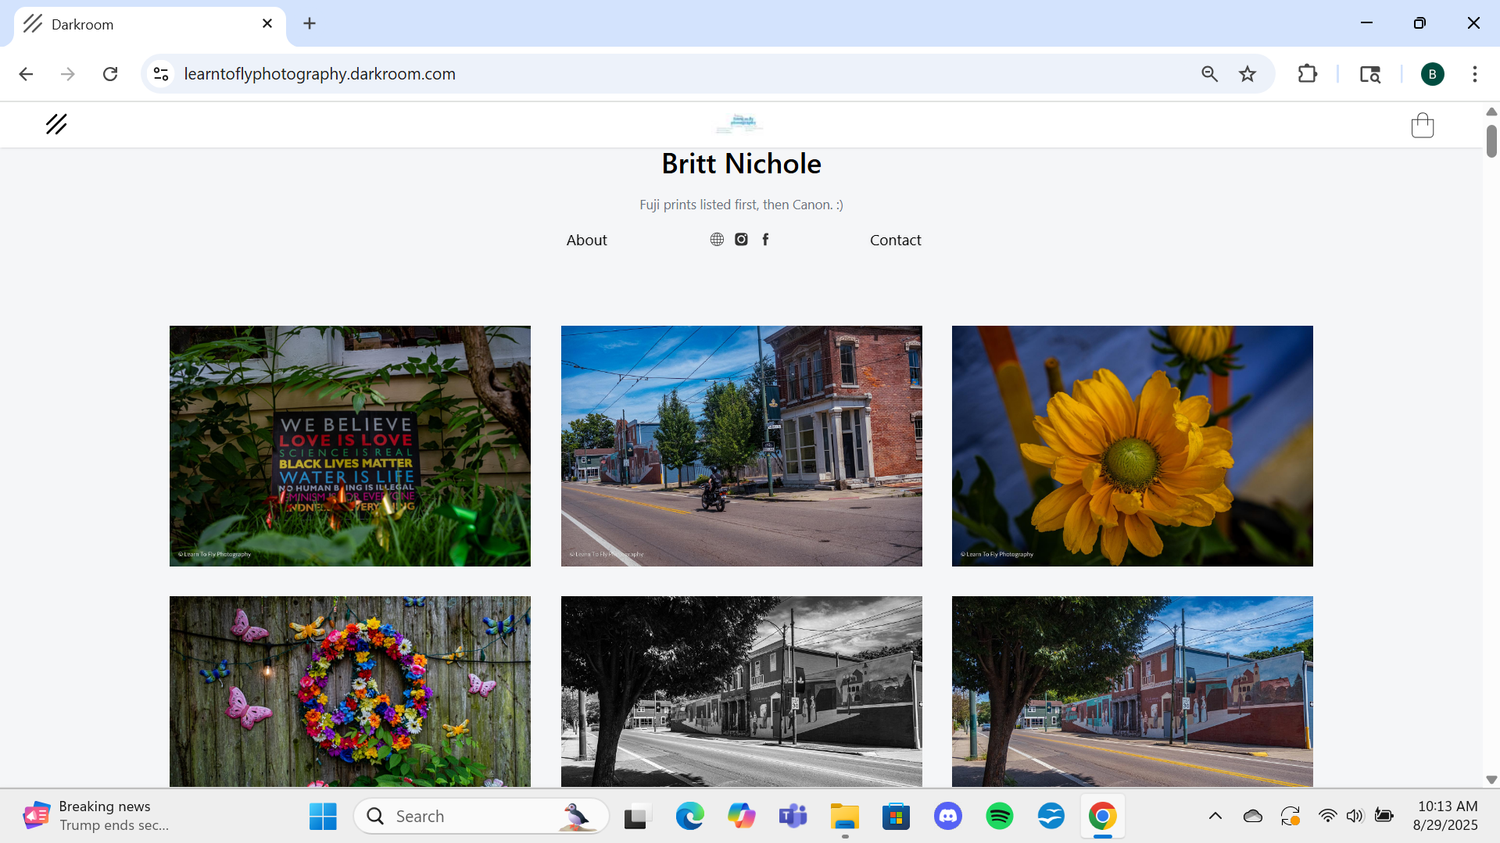This screenshot has width=1500, height=843.
Task: Click the Britt Nichole heading
Action: pos(741,163)
